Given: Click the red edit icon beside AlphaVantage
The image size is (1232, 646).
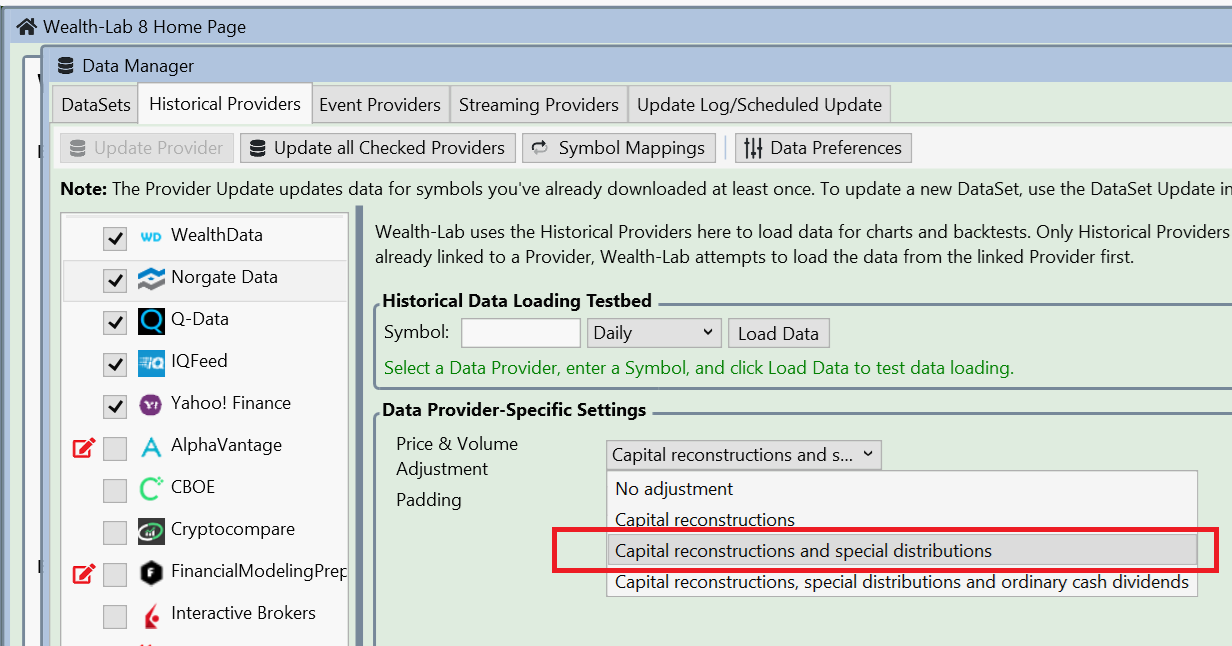Looking at the screenshot, I should pyautogui.click(x=84, y=447).
